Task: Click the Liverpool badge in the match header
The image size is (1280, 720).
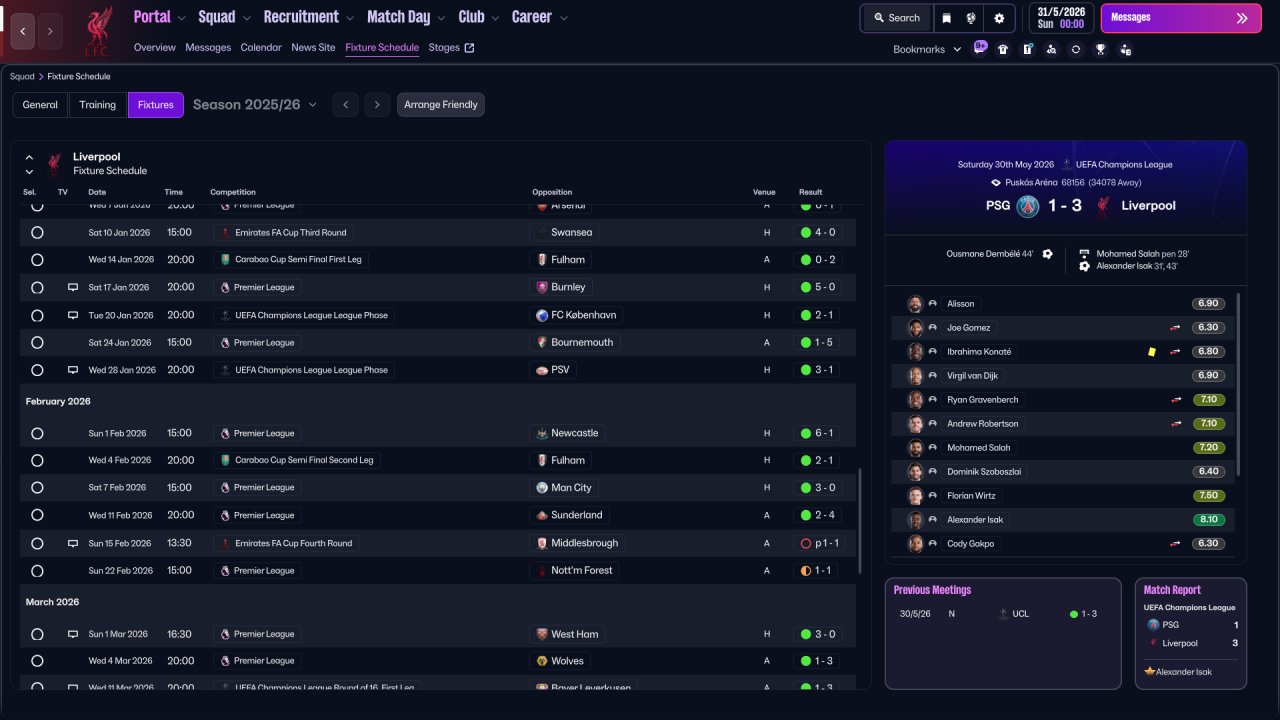Action: [1103, 206]
